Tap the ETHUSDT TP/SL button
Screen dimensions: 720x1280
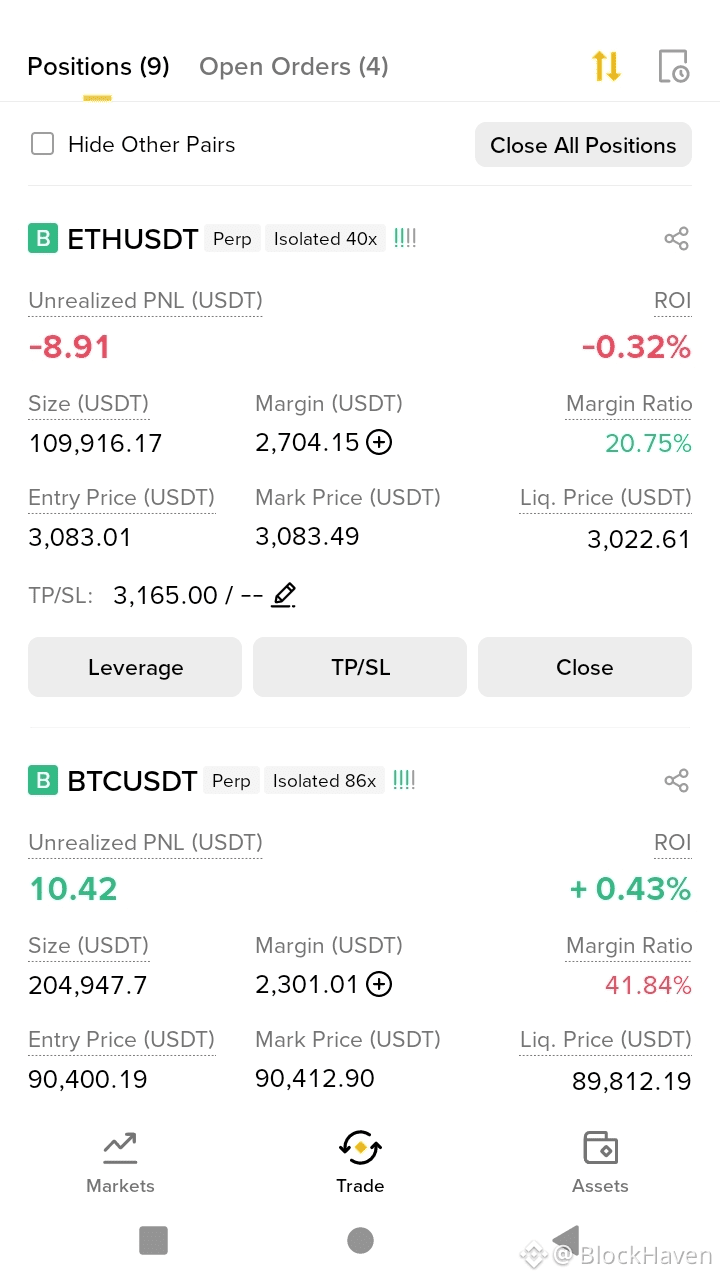tap(360, 667)
